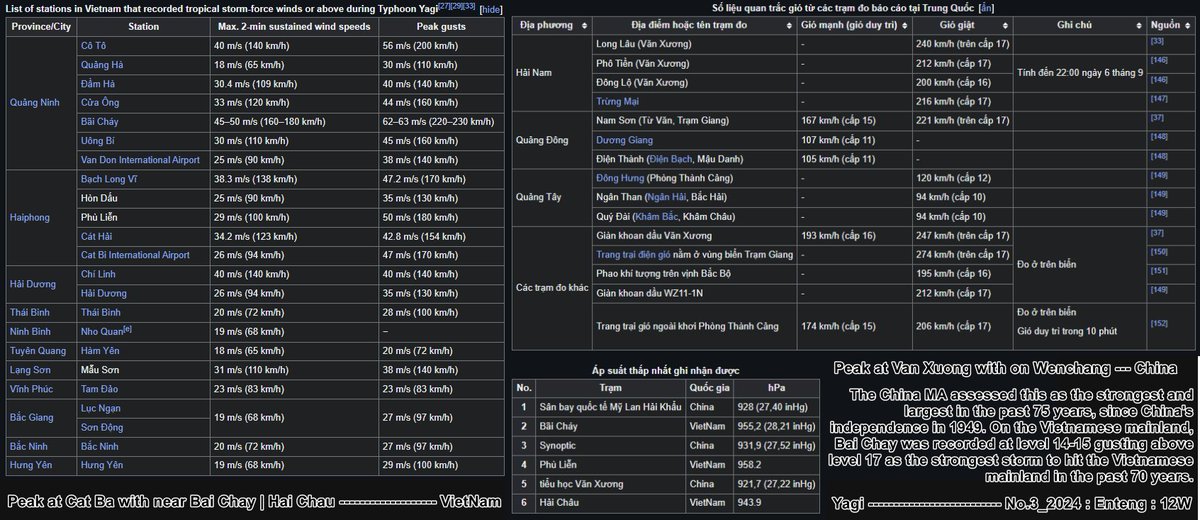Open the Bạch Long Vĩ station link
Screen dimensions: 1200x520
coord(108,178)
